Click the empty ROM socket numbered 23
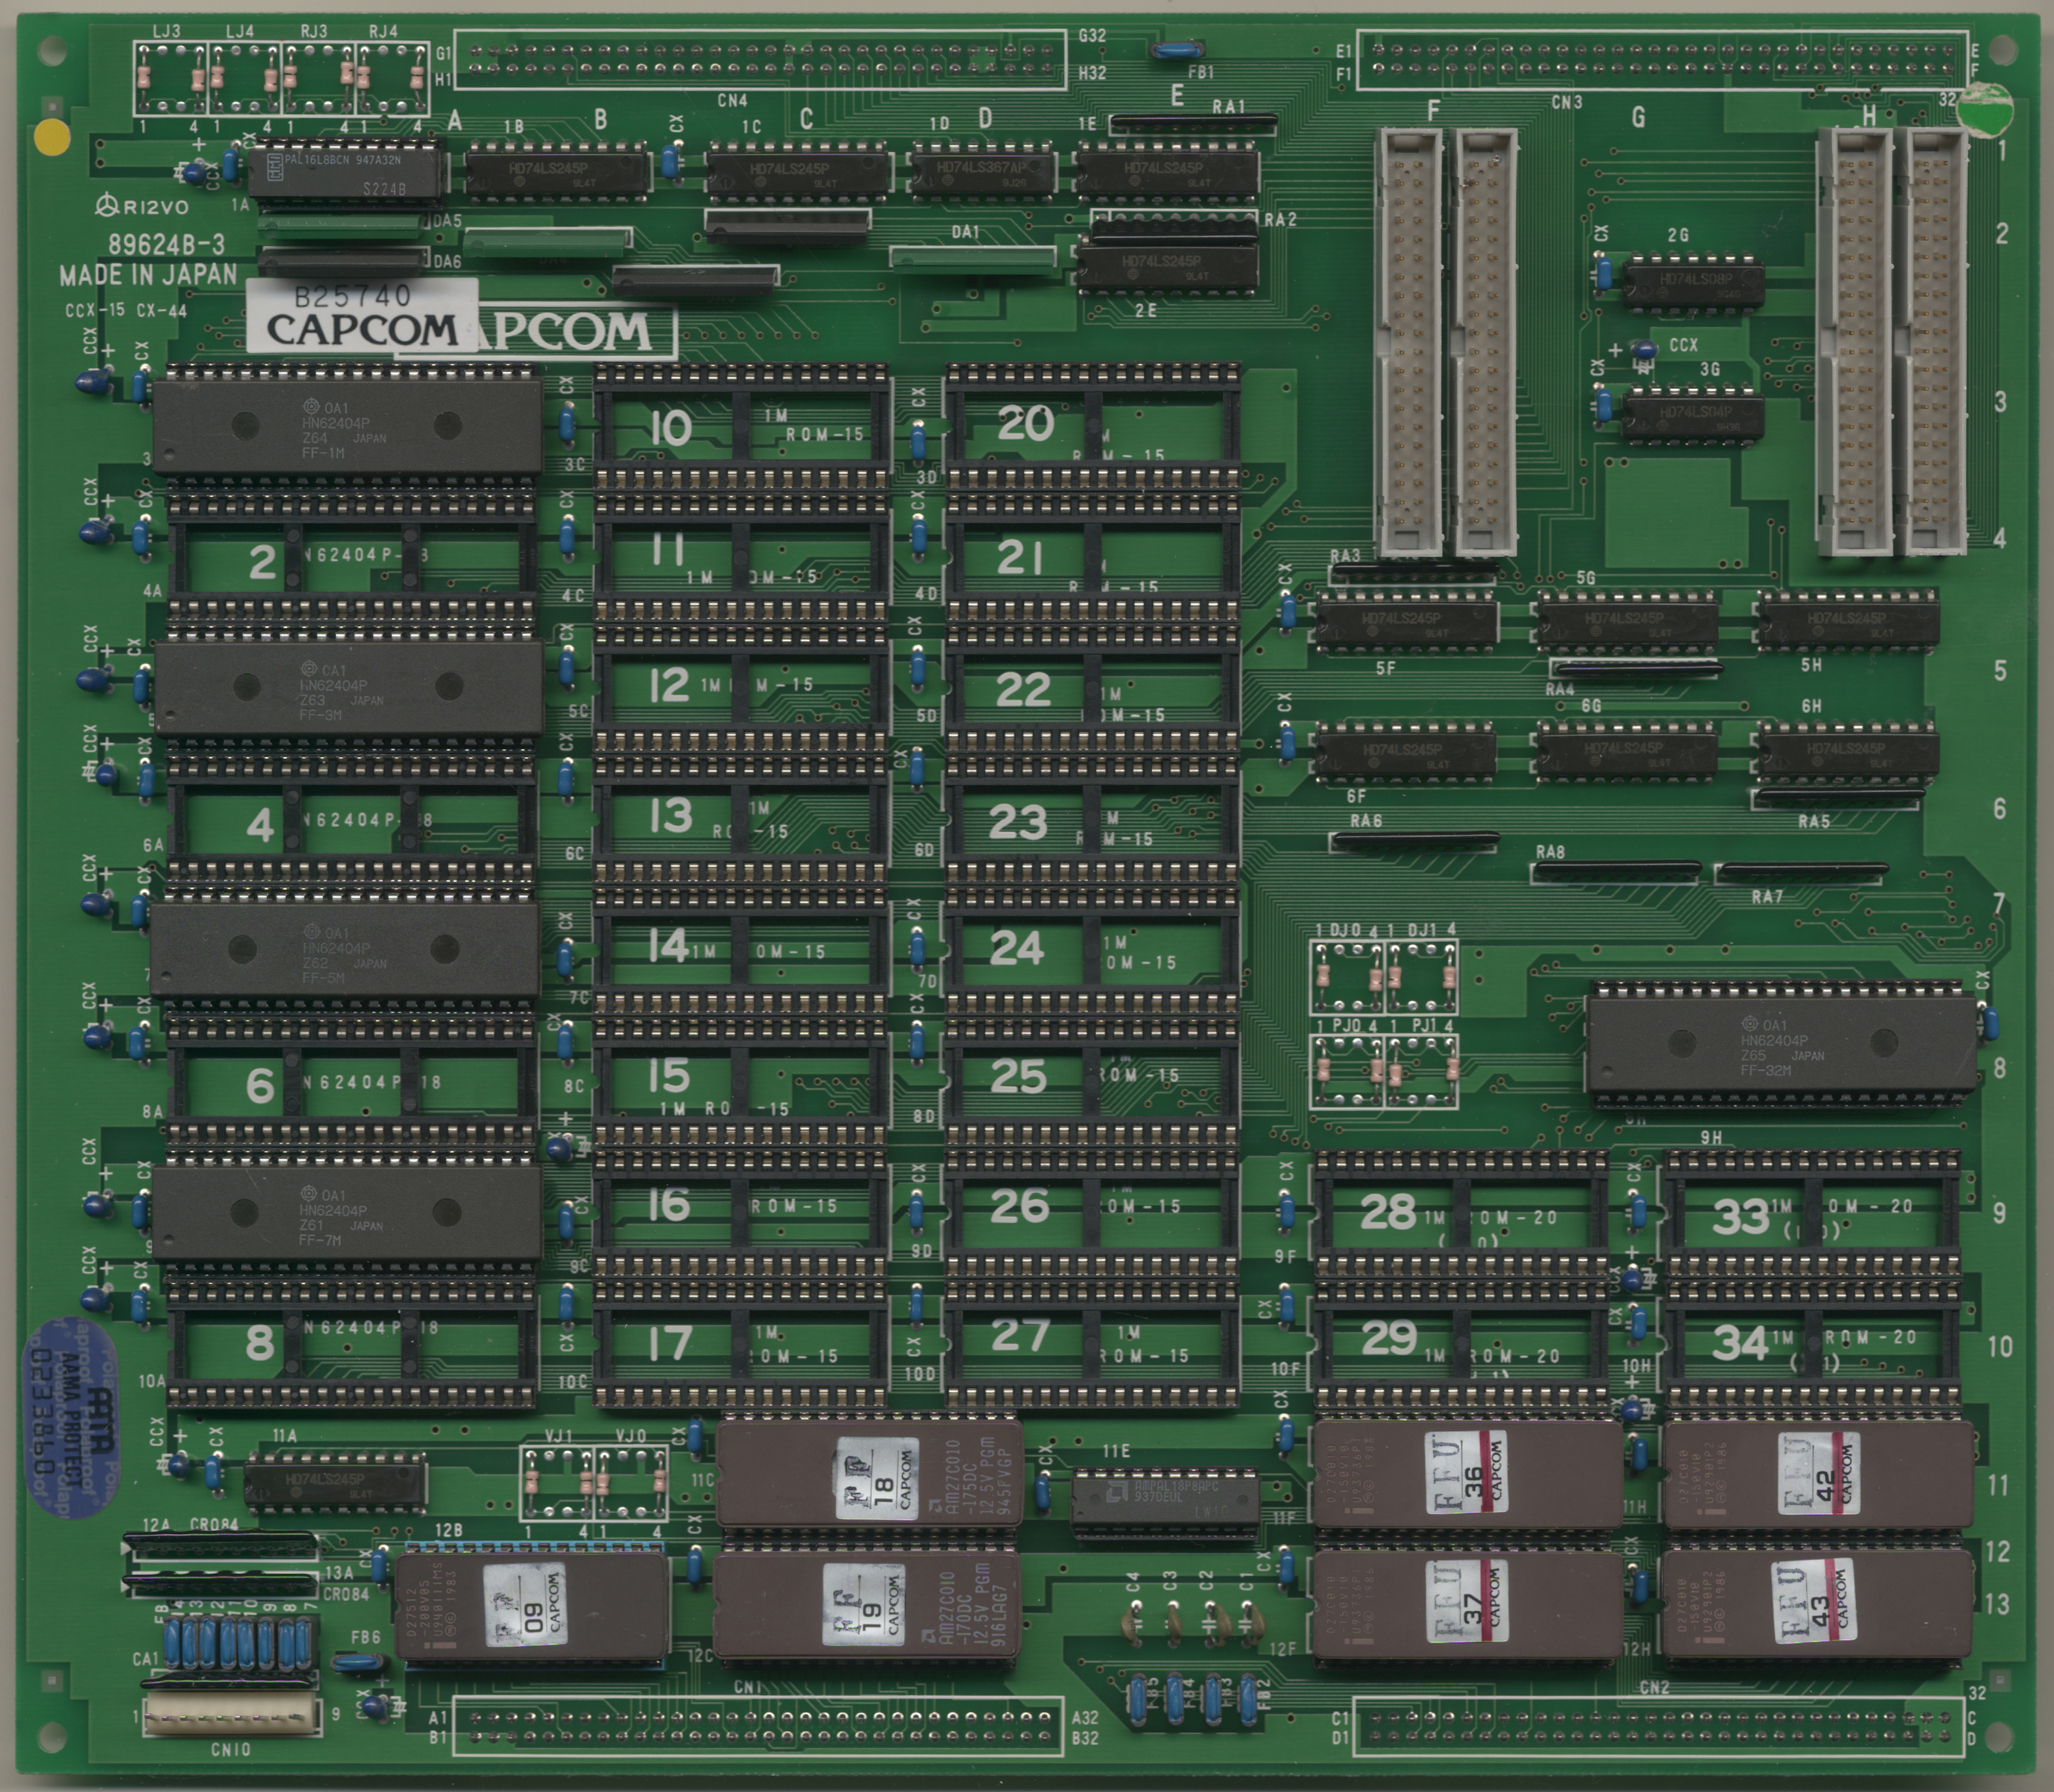This screenshot has width=2054, height=1792. tap(1094, 820)
